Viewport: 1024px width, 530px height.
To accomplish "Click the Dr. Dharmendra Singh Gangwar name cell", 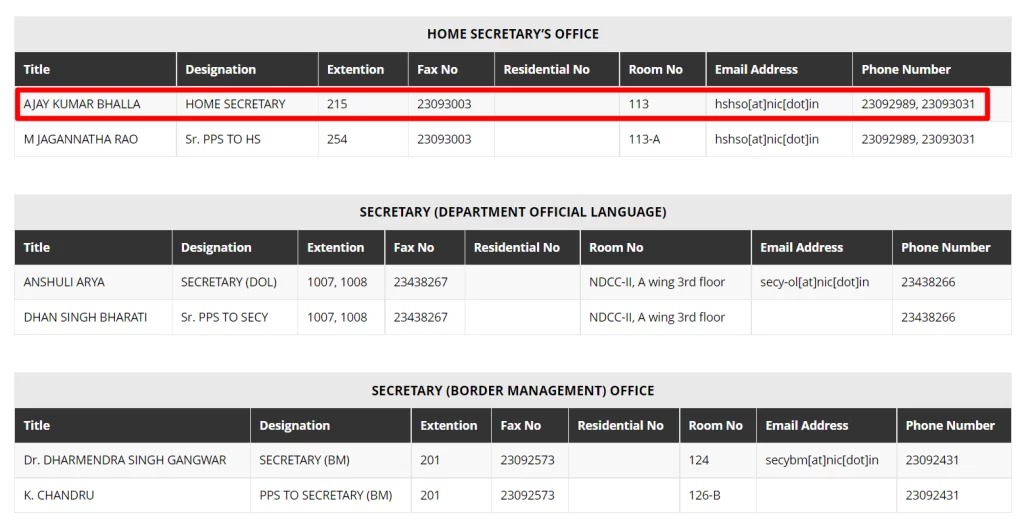I will (x=125, y=460).
